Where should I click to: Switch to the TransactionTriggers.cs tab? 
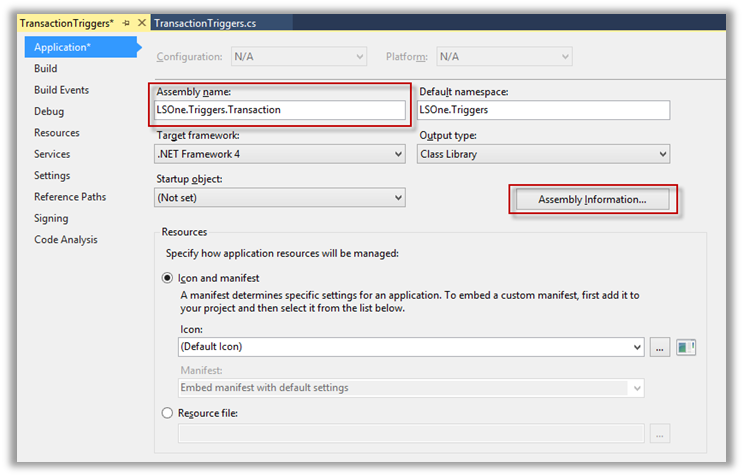[205, 23]
